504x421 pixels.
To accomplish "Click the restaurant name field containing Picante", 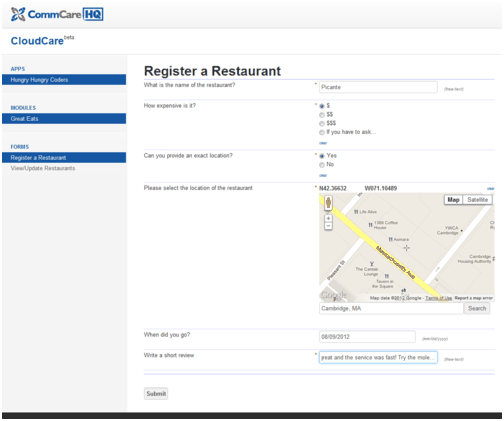I will pyautogui.click(x=378, y=87).
